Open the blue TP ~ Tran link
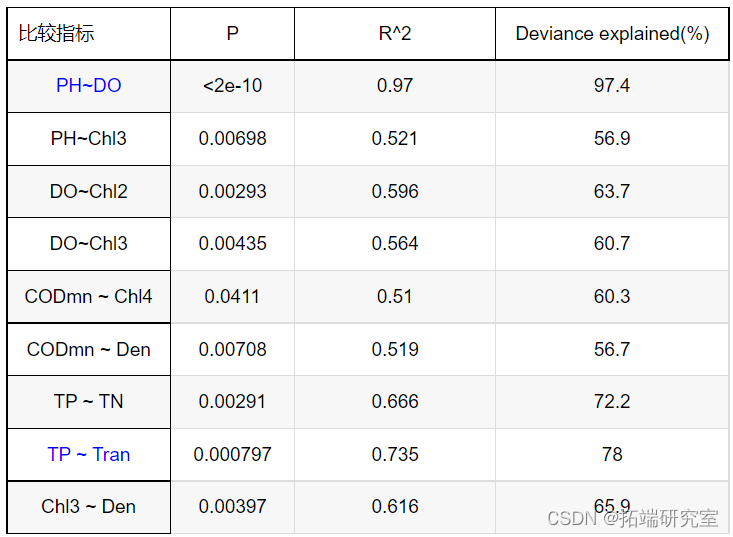Viewport: 733px width, 537px height. click(88, 454)
